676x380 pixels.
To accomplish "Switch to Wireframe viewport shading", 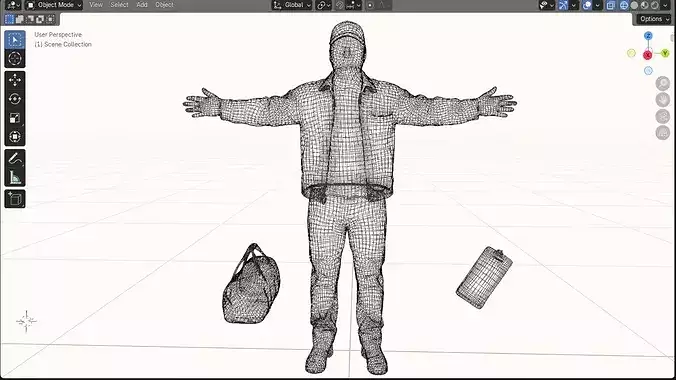I will point(623,5).
